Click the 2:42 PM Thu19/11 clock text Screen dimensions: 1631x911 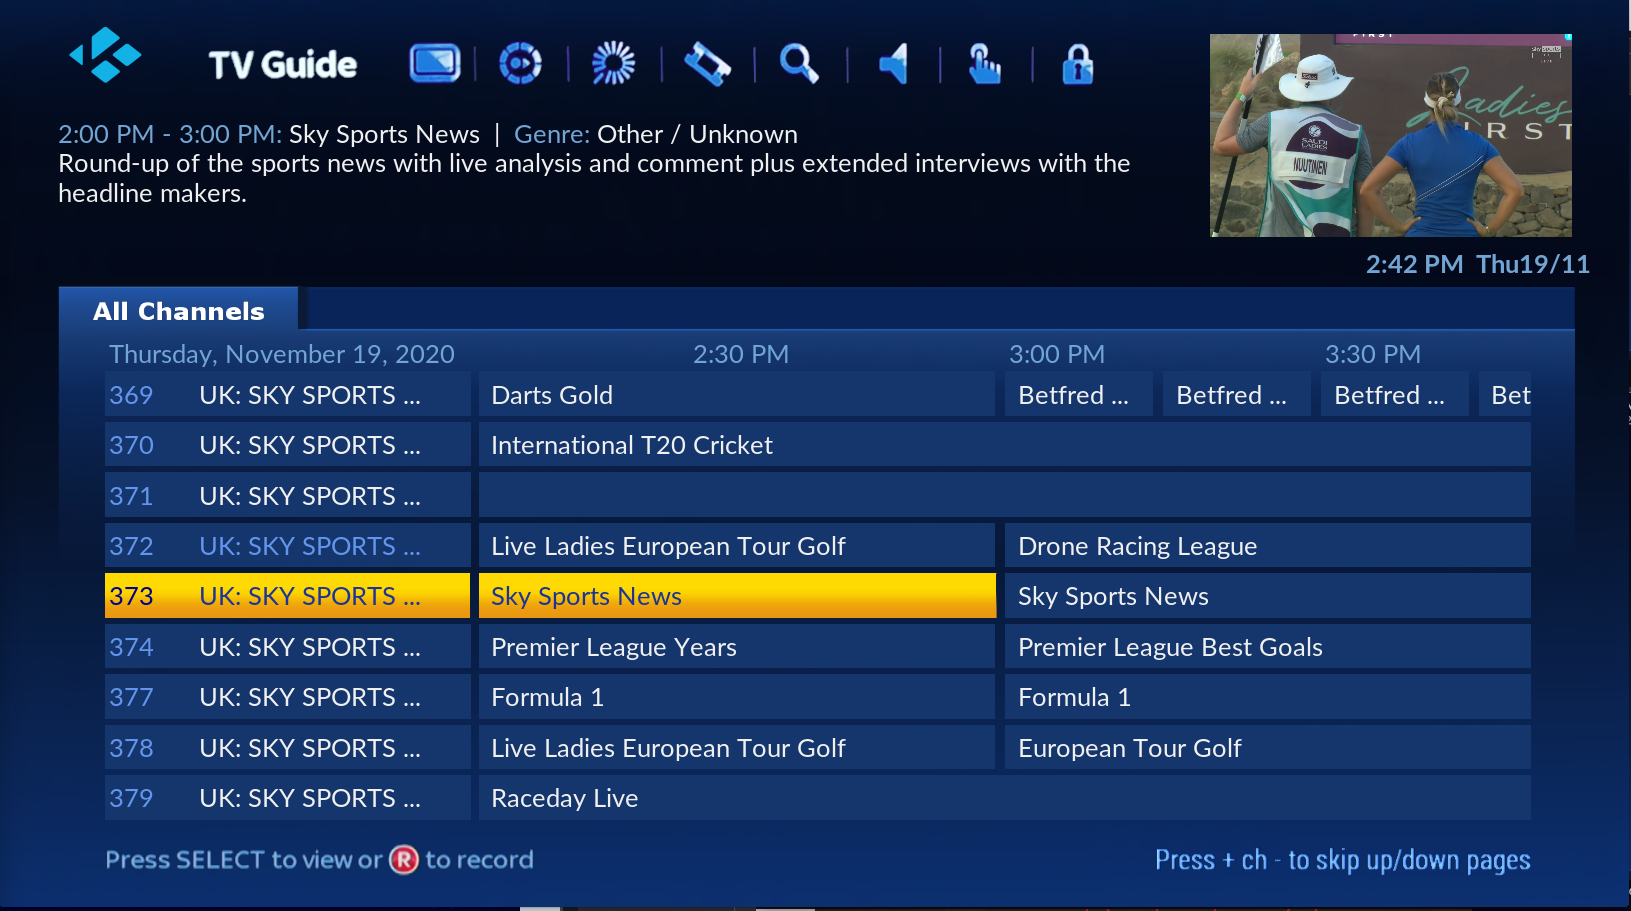click(x=1478, y=264)
